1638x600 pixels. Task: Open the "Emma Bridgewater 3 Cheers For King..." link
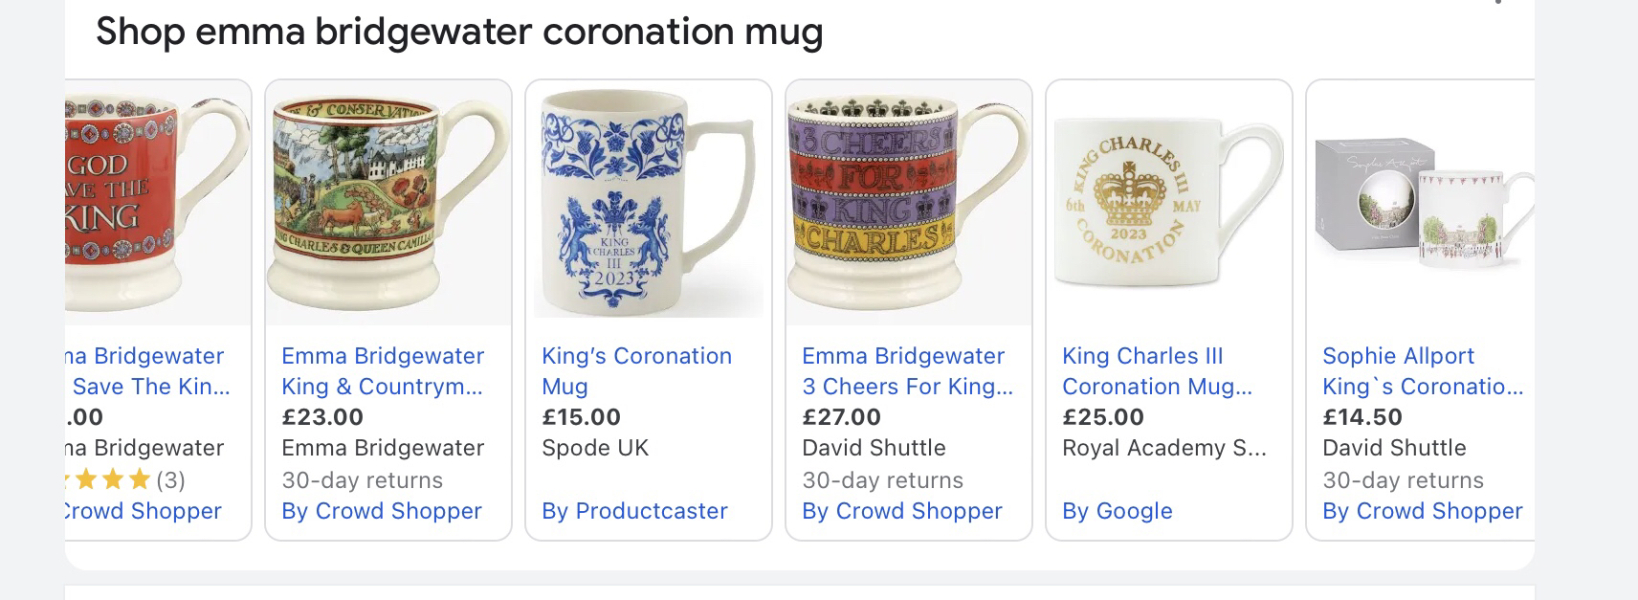click(907, 370)
